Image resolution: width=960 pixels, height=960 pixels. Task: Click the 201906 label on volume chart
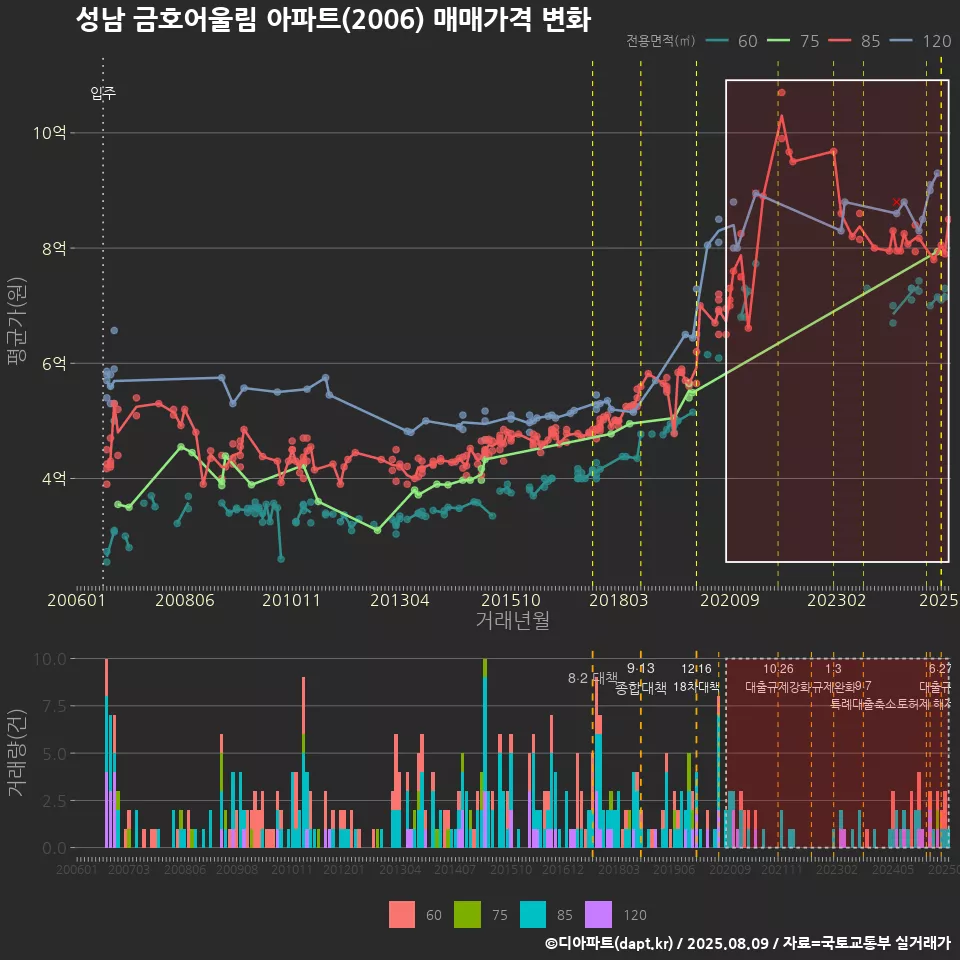[673, 869]
